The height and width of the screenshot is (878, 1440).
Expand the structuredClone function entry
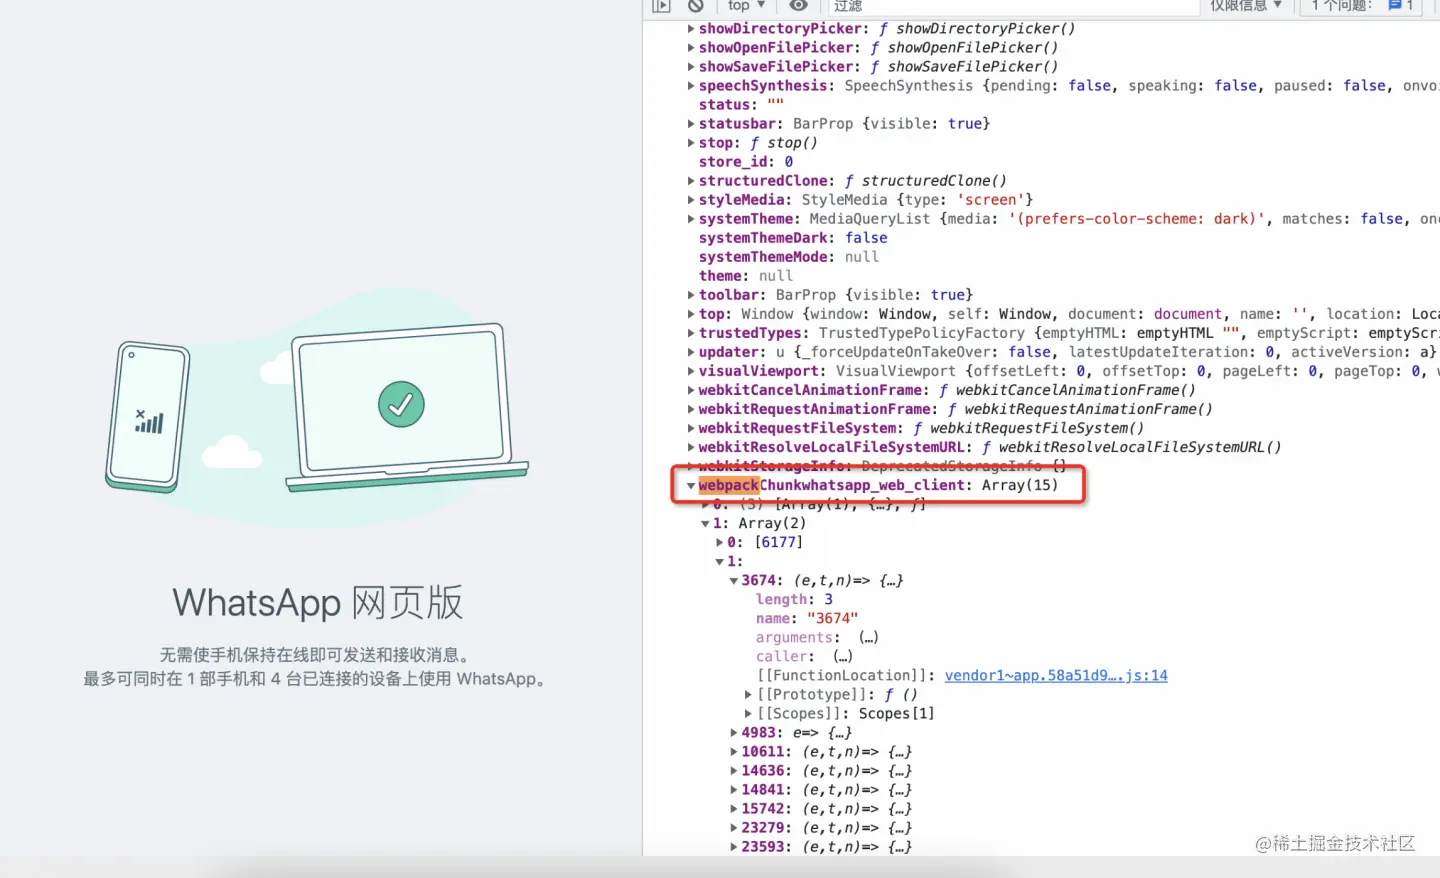[691, 181]
